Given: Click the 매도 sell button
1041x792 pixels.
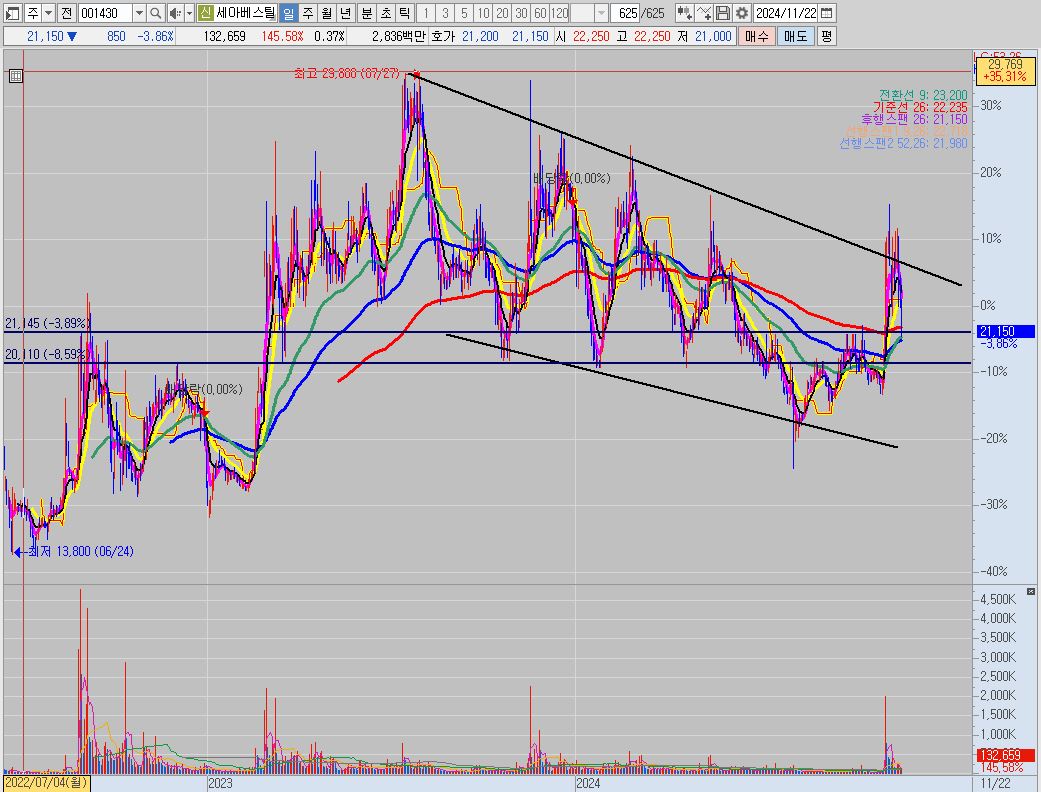Looking at the screenshot, I should click(795, 36).
